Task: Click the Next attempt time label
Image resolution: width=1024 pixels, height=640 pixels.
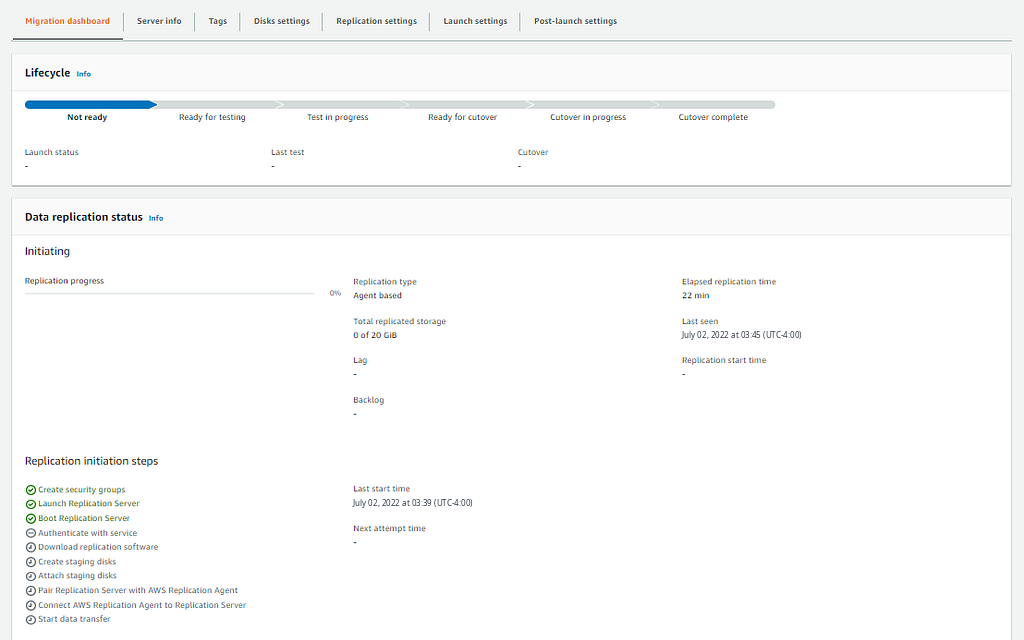Action: [x=389, y=528]
